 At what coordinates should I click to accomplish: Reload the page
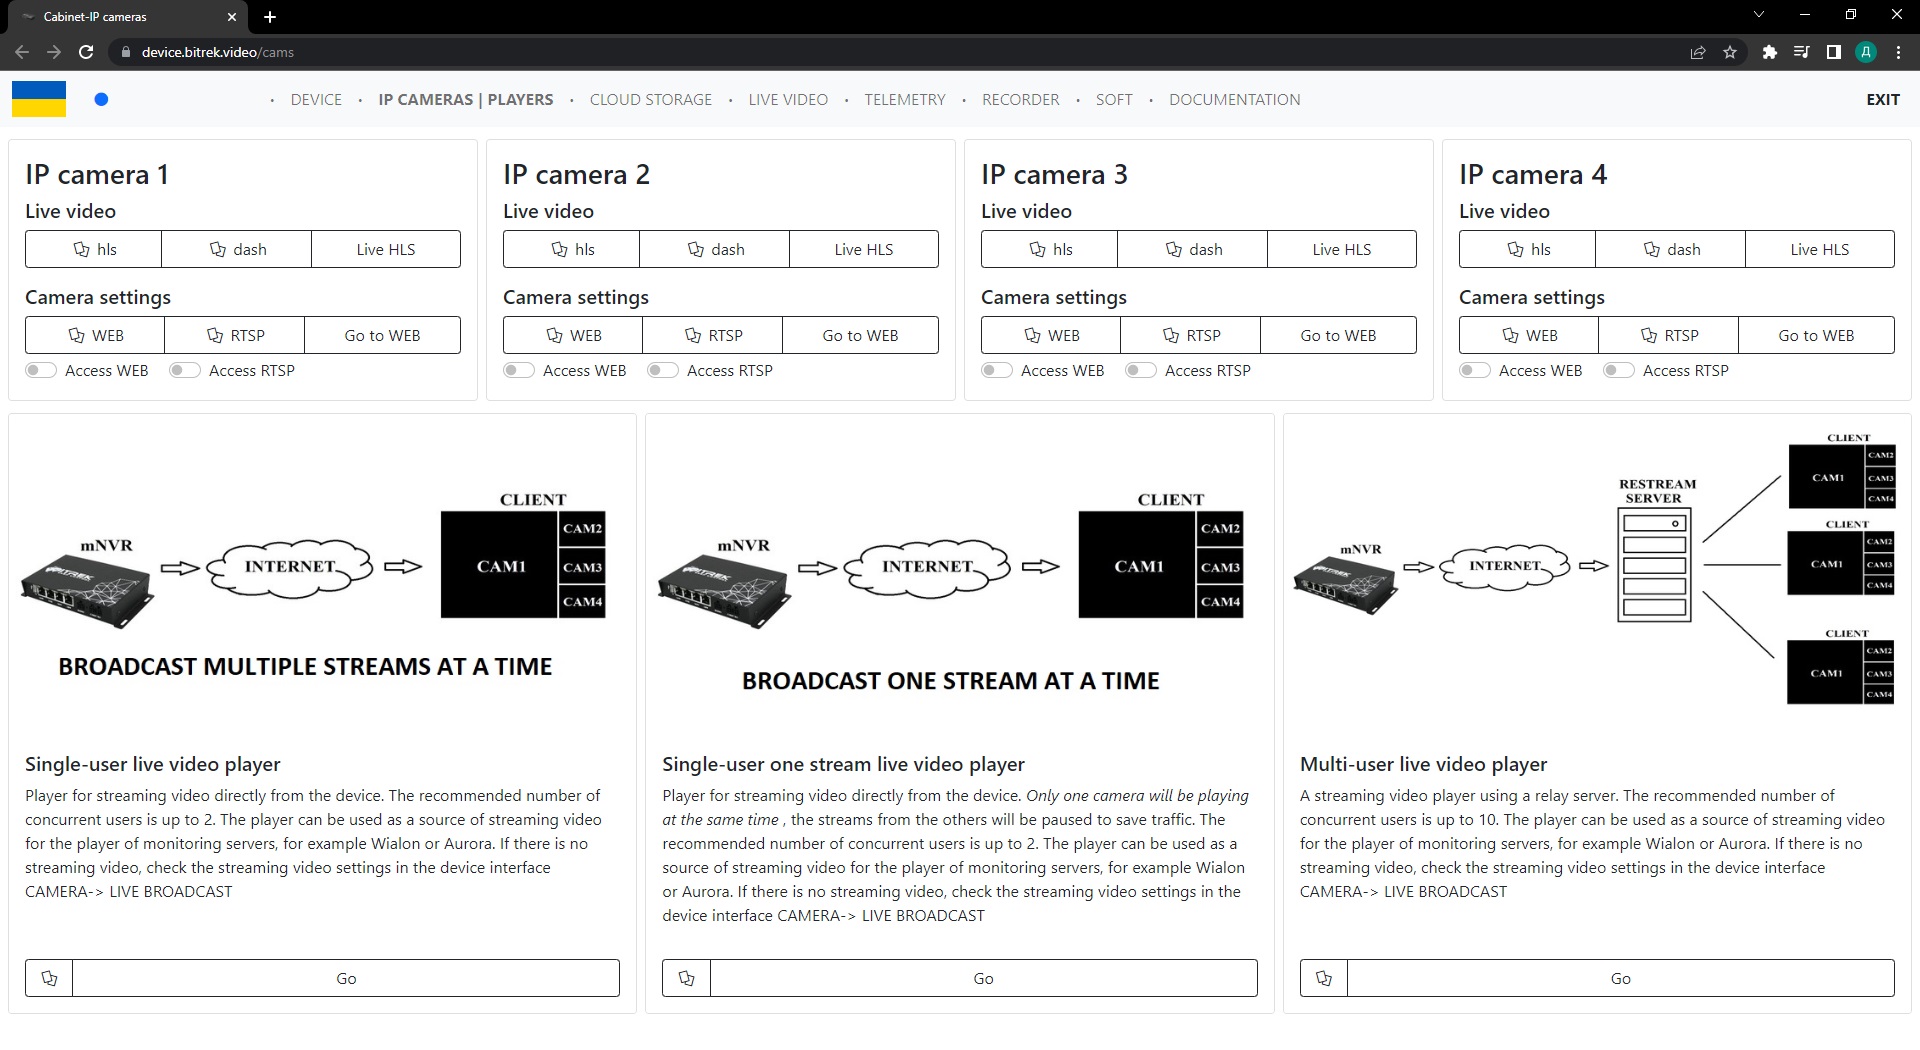[x=86, y=52]
